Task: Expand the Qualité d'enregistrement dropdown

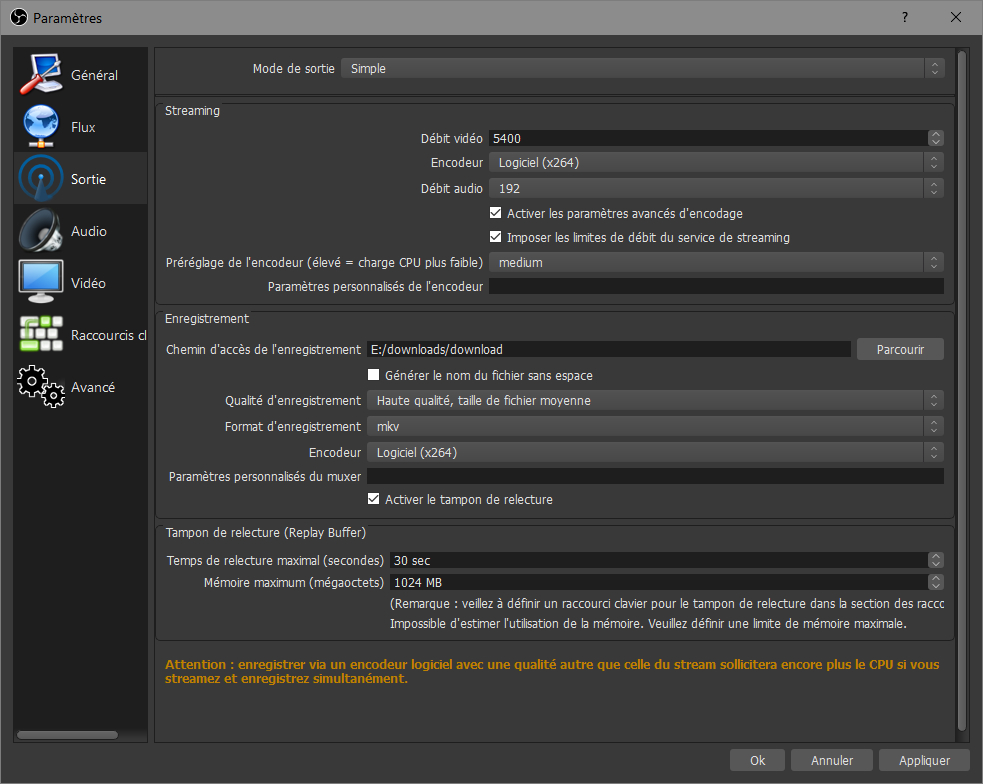Action: click(x=655, y=400)
